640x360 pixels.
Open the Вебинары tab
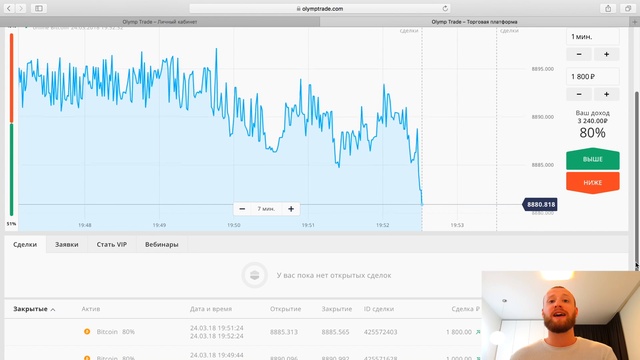pyautogui.click(x=162, y=244)
